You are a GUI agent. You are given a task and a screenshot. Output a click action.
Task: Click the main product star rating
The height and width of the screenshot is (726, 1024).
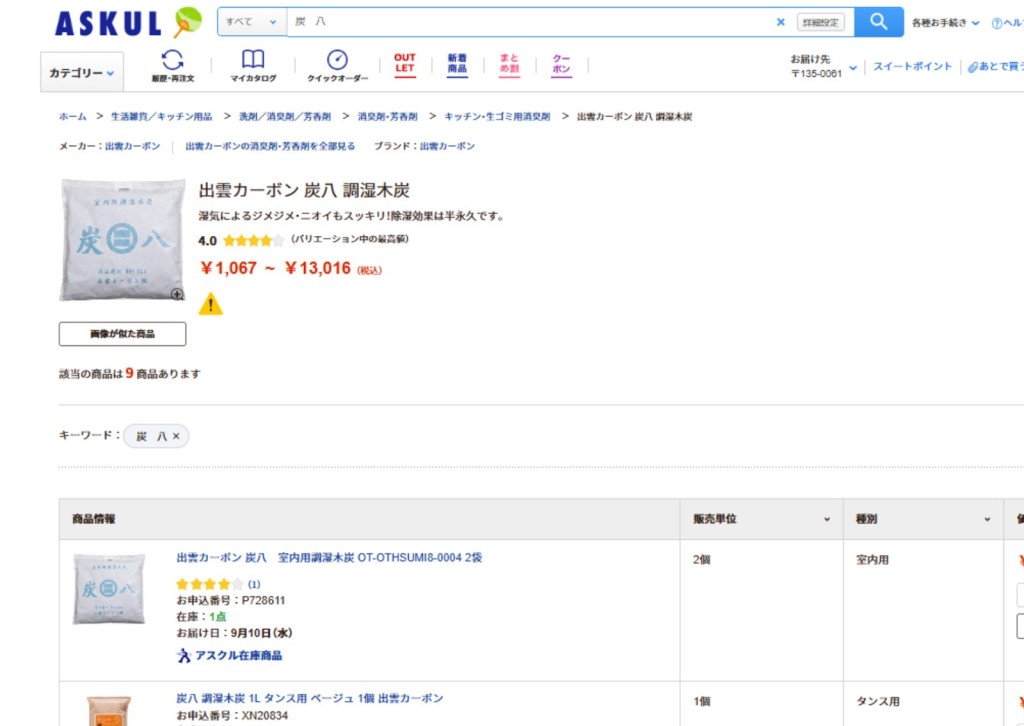coord(253,240)
